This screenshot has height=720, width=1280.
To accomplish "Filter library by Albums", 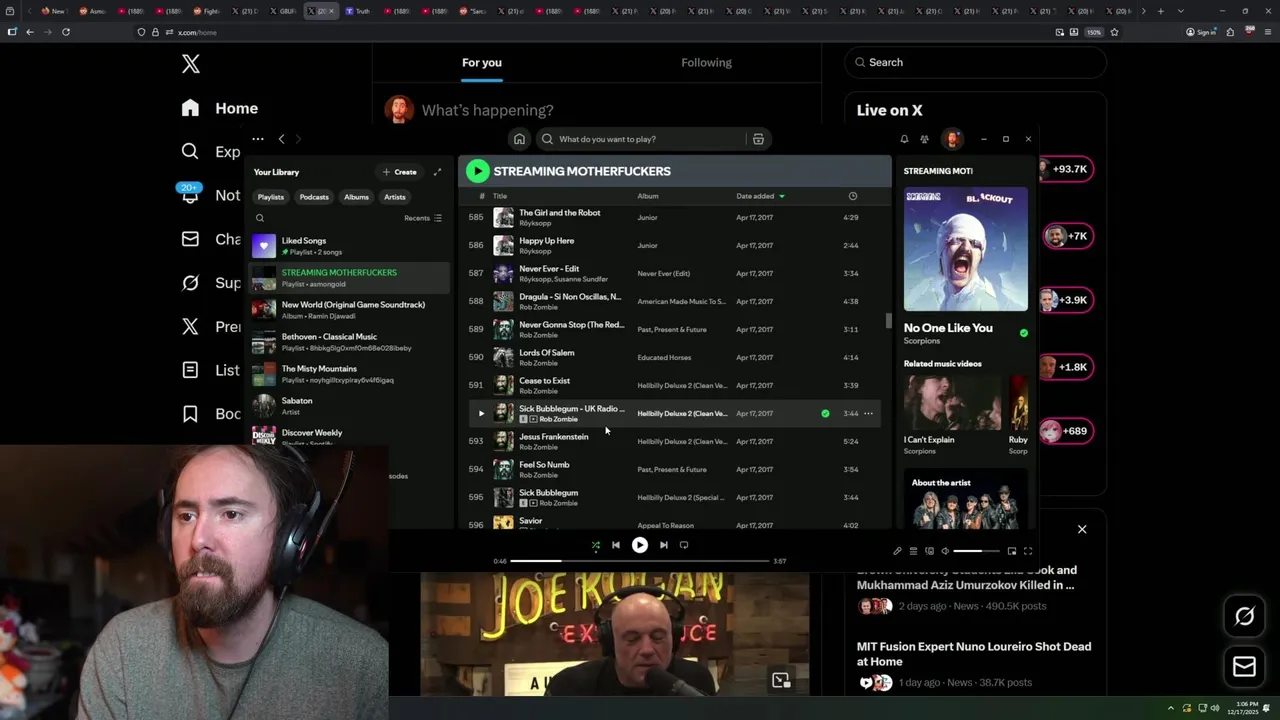I will click(356, 197).
